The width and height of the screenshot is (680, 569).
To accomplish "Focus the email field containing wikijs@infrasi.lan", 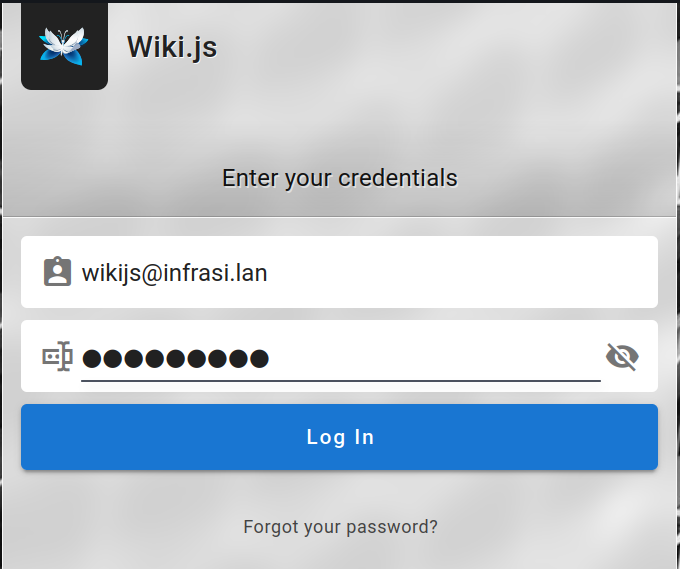I will coord(339,272).
